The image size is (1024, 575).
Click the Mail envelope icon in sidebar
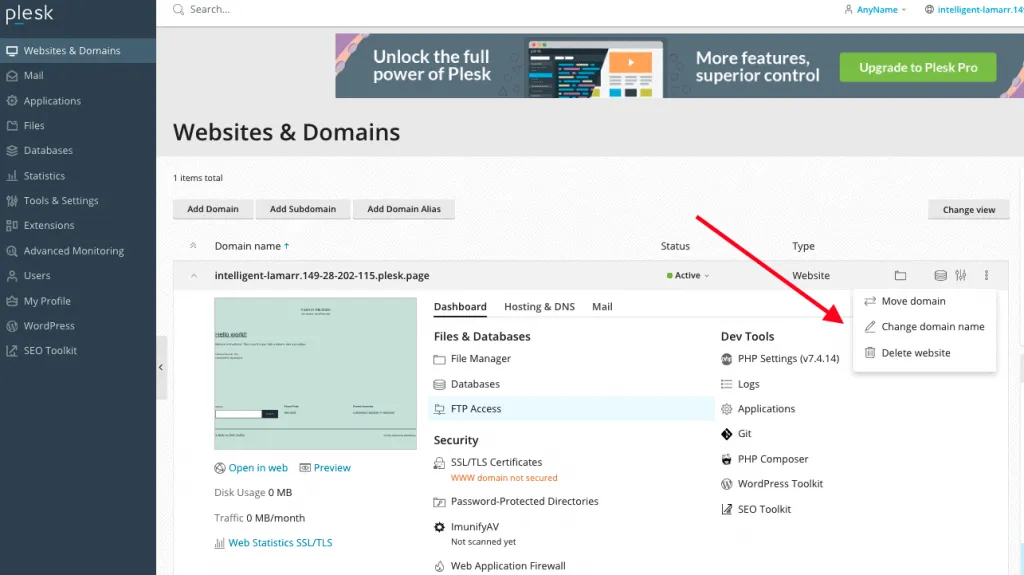(x=12, y=76)
